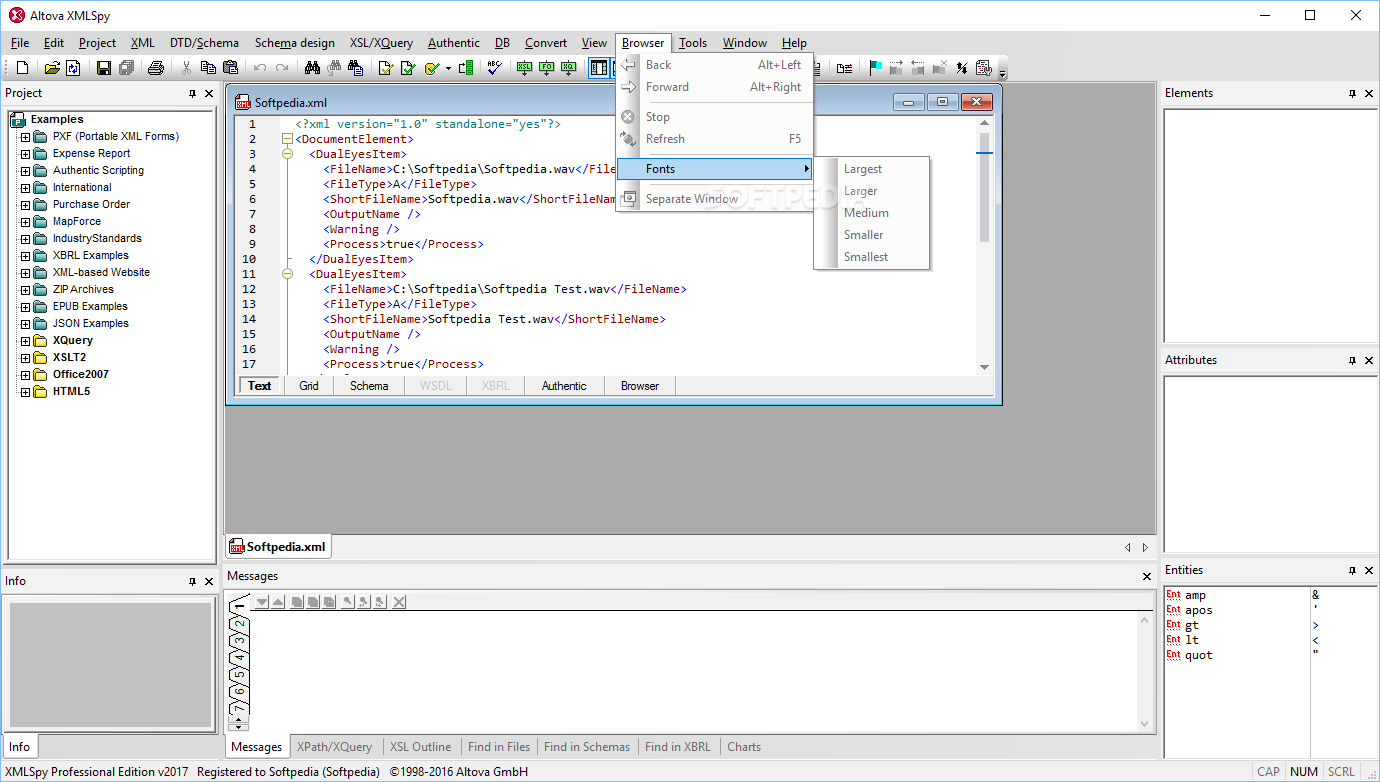Open the Charts output tab

[744, 747]
